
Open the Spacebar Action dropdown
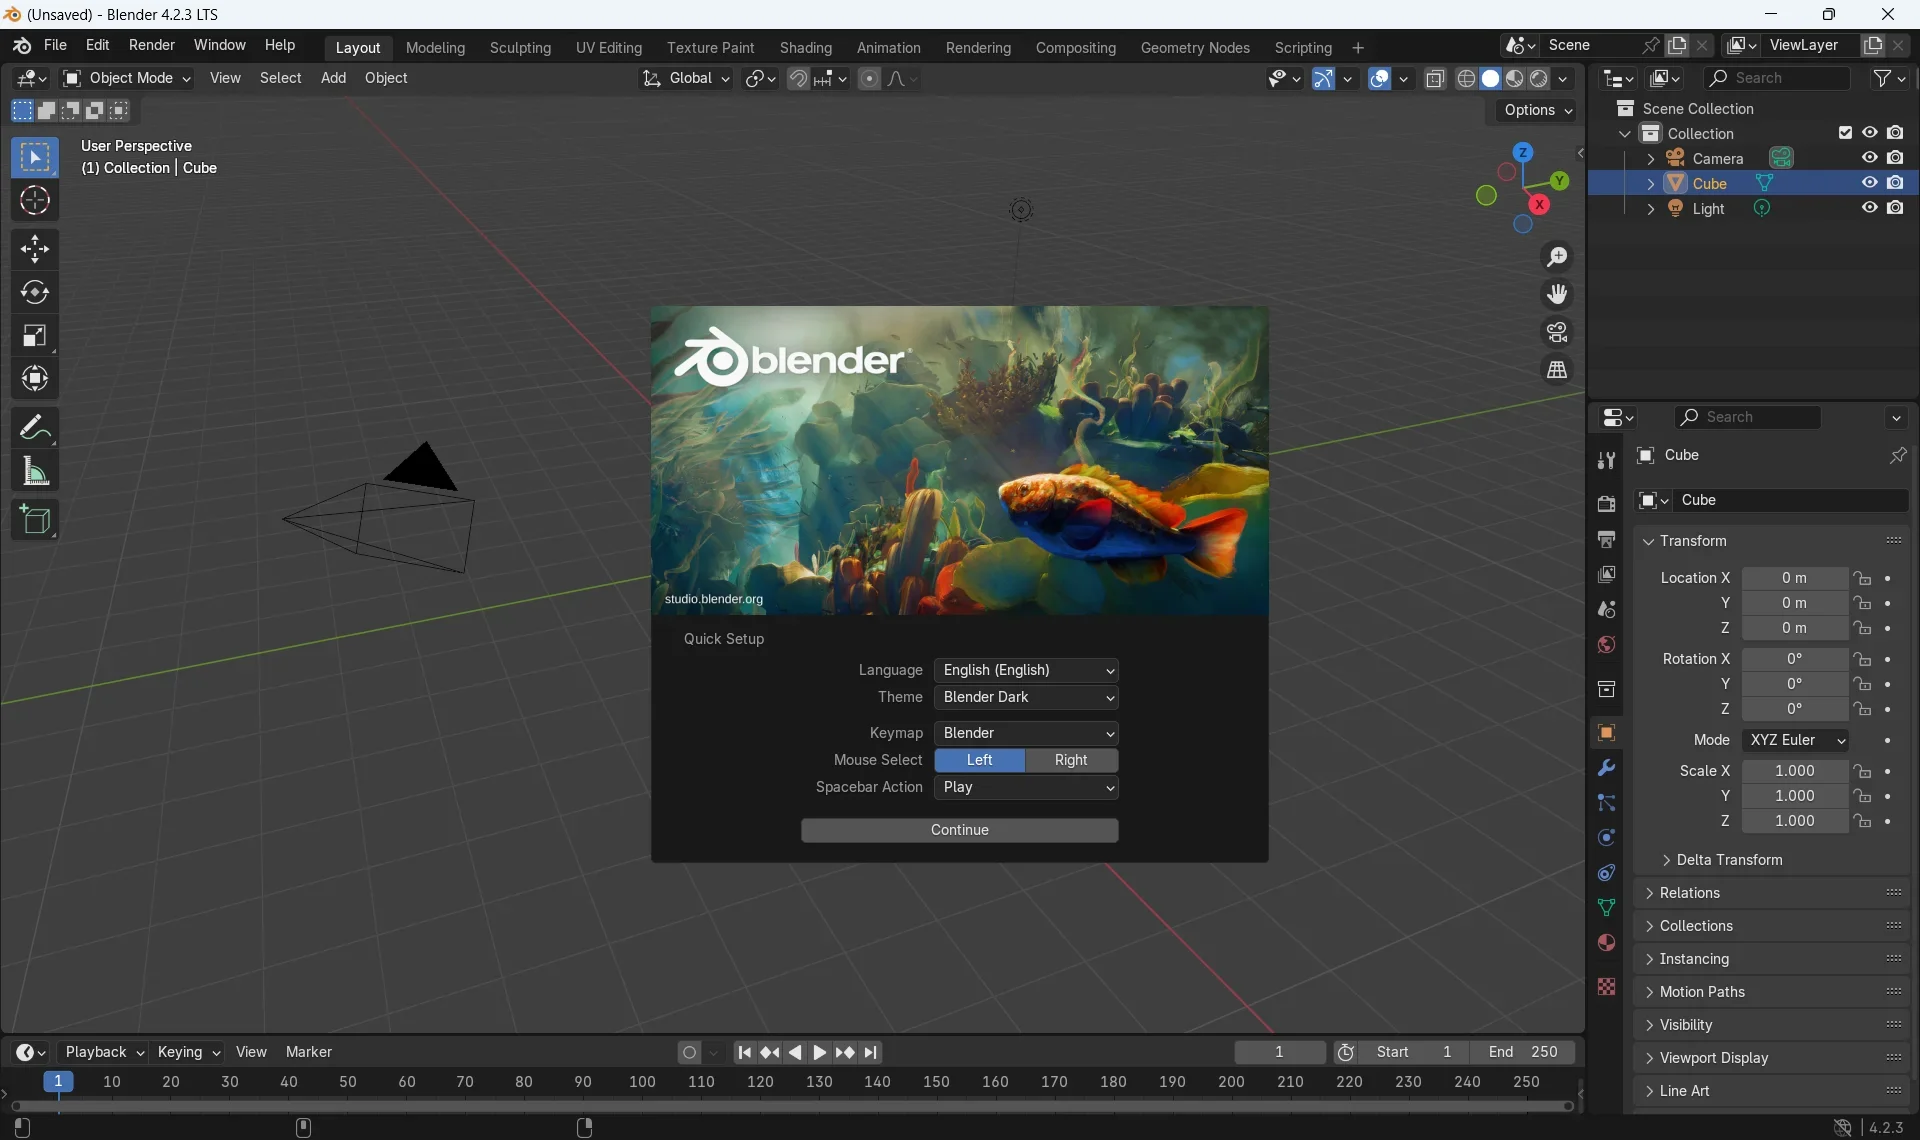1026,787
